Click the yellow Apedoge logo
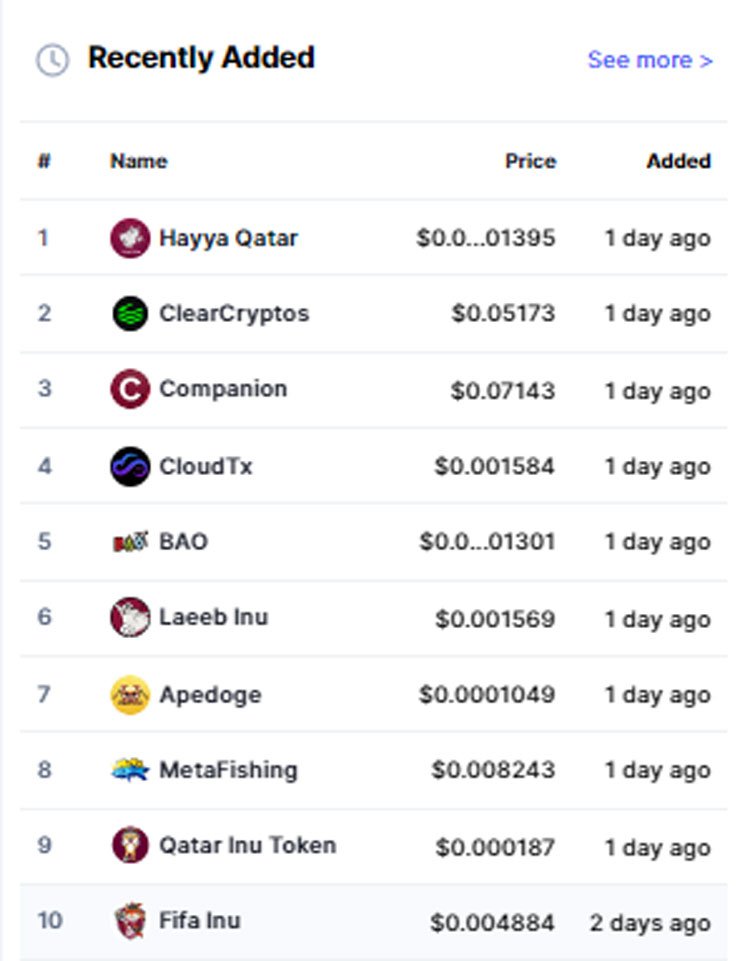This screenshot has height=961, width=740. click(x=130, y=695)
